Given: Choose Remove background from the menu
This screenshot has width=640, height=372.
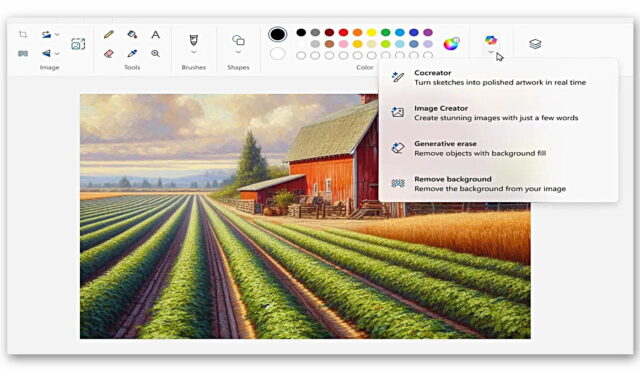Looking at the screenshot, I should pos(498,184).
